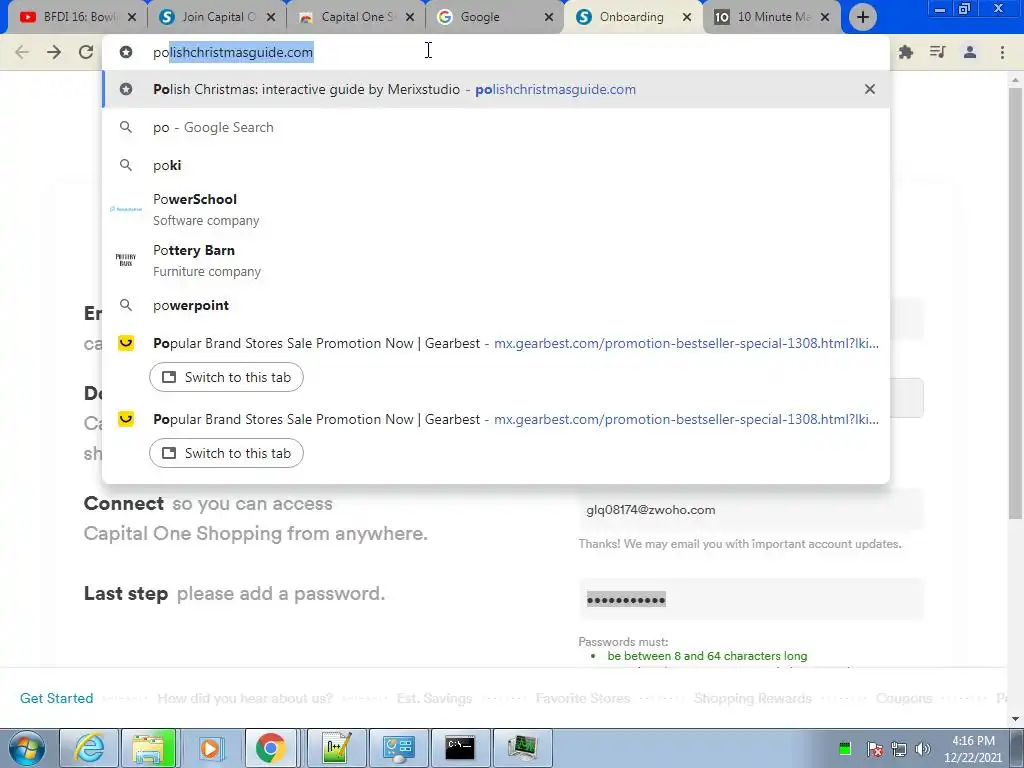This screenshot has height=768, width=1024.
Task: Reload the current page
Action: (x=86, y=52)
